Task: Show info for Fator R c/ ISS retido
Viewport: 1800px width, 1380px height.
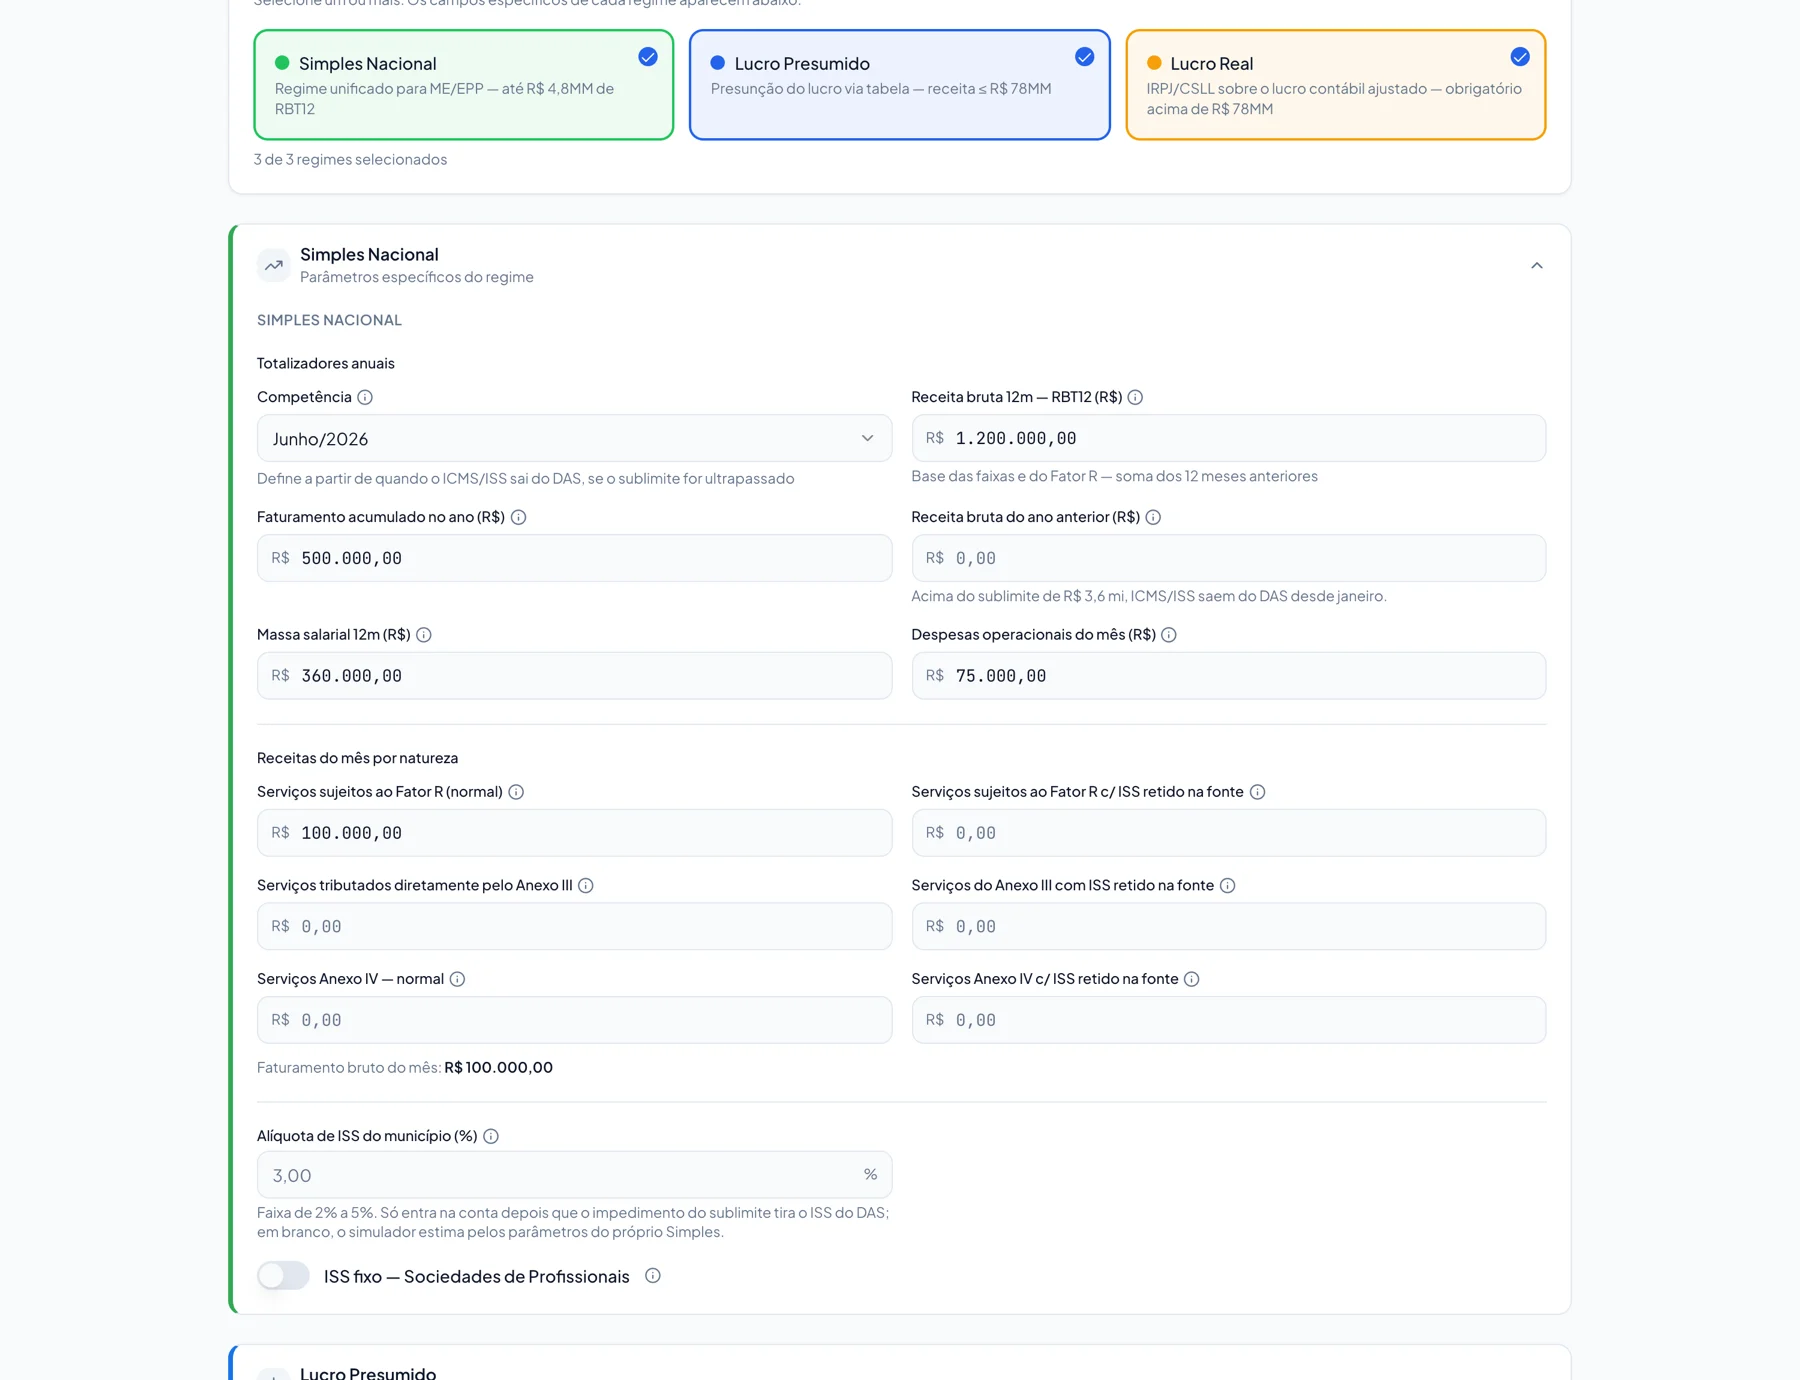Action: point(1257,792)
